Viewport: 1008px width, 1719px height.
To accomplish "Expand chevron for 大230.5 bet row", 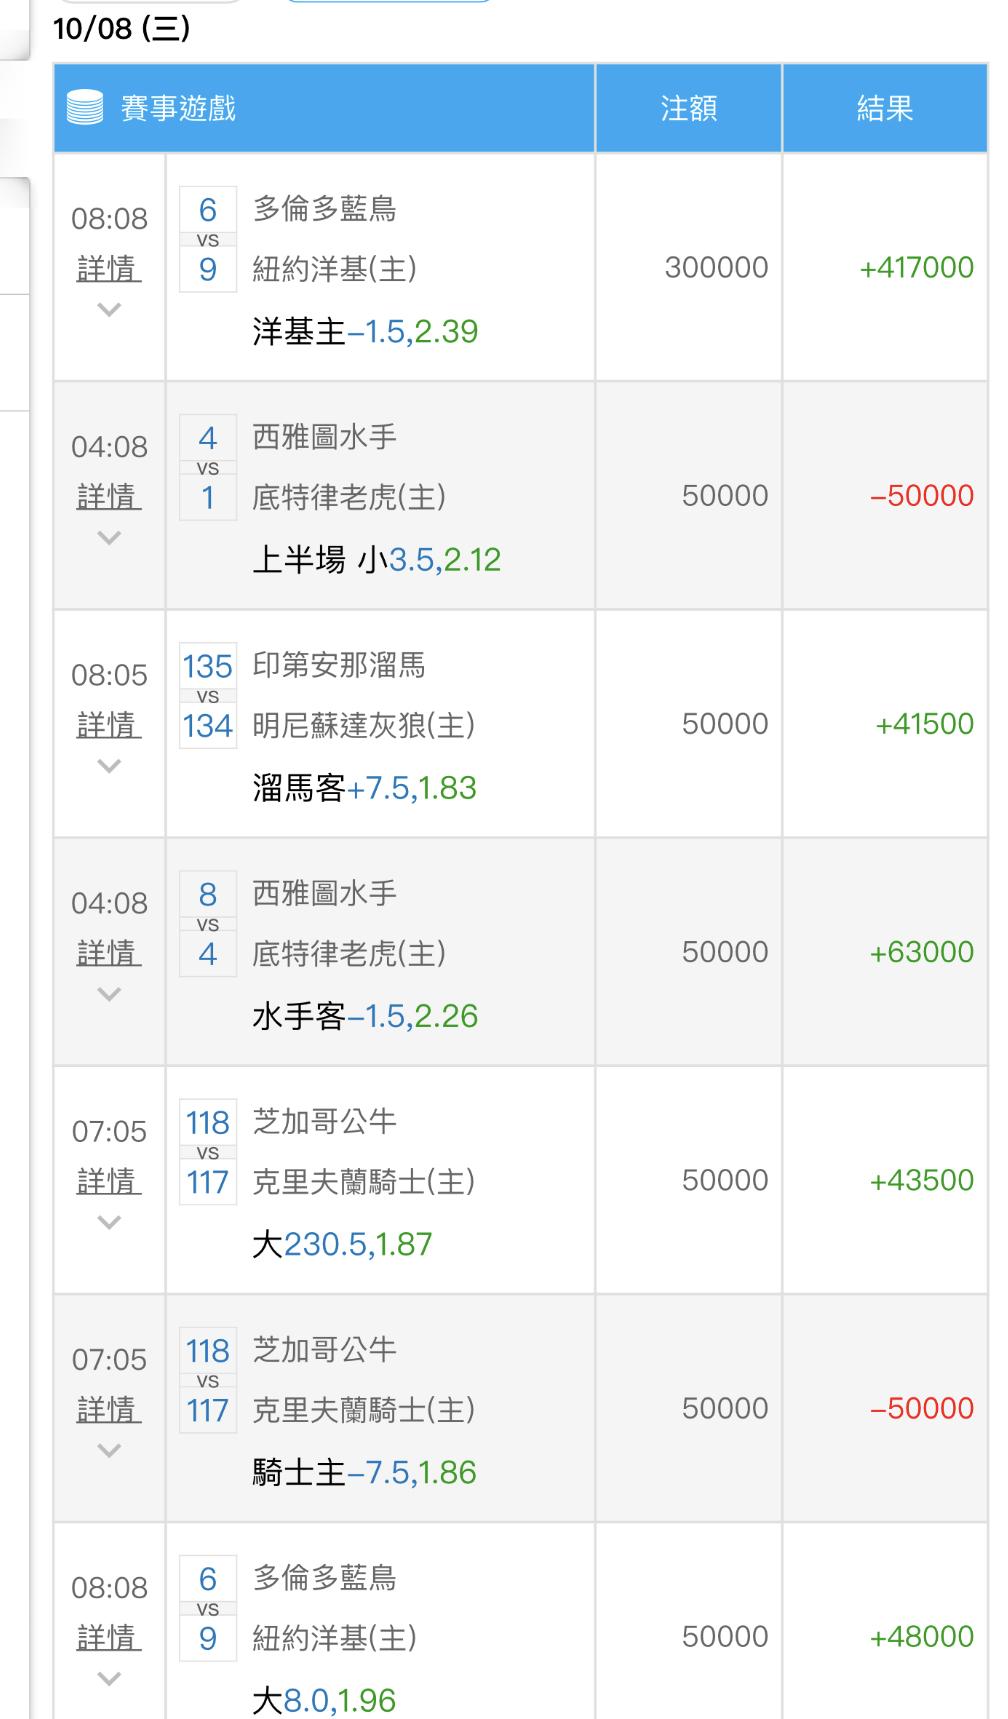I will tap(109, 1222).
